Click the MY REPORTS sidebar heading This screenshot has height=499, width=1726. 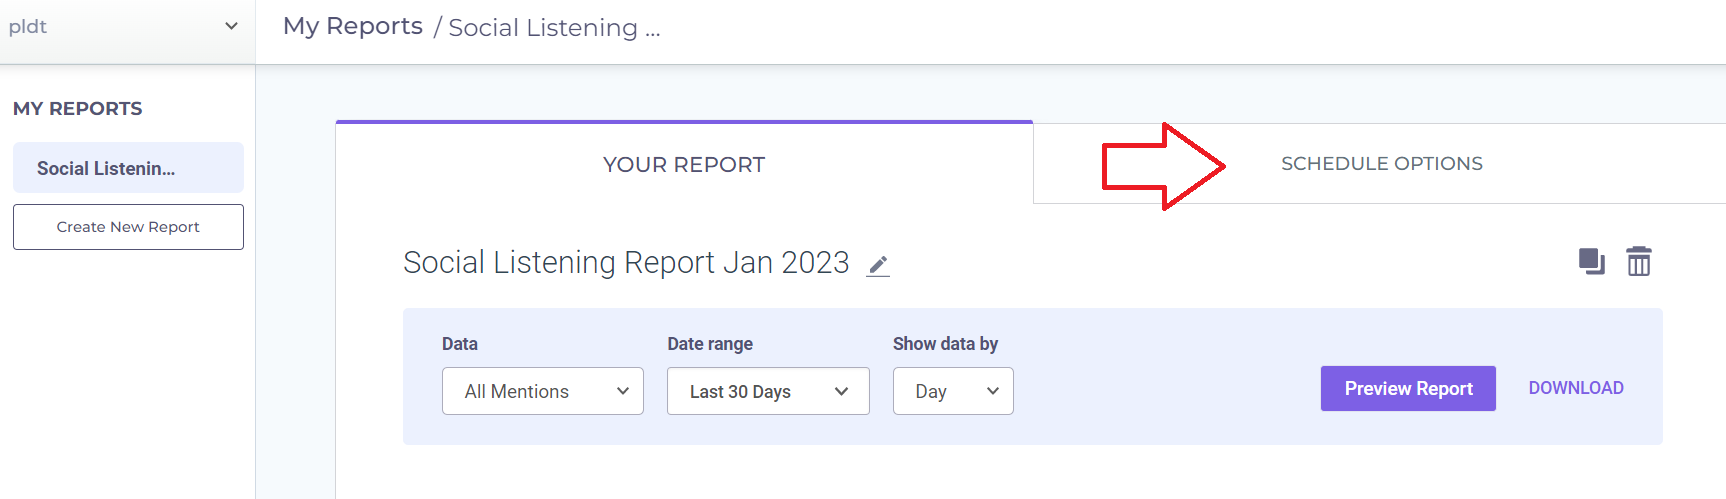point(78,109)
